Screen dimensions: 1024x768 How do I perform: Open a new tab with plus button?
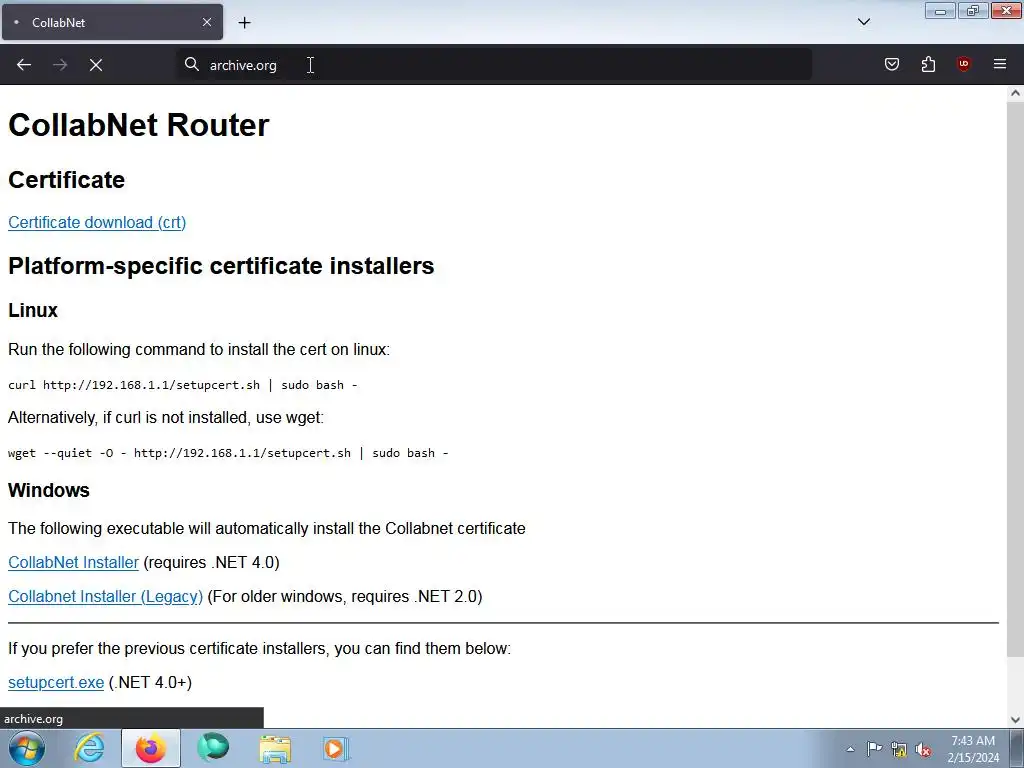coord(244,23)
